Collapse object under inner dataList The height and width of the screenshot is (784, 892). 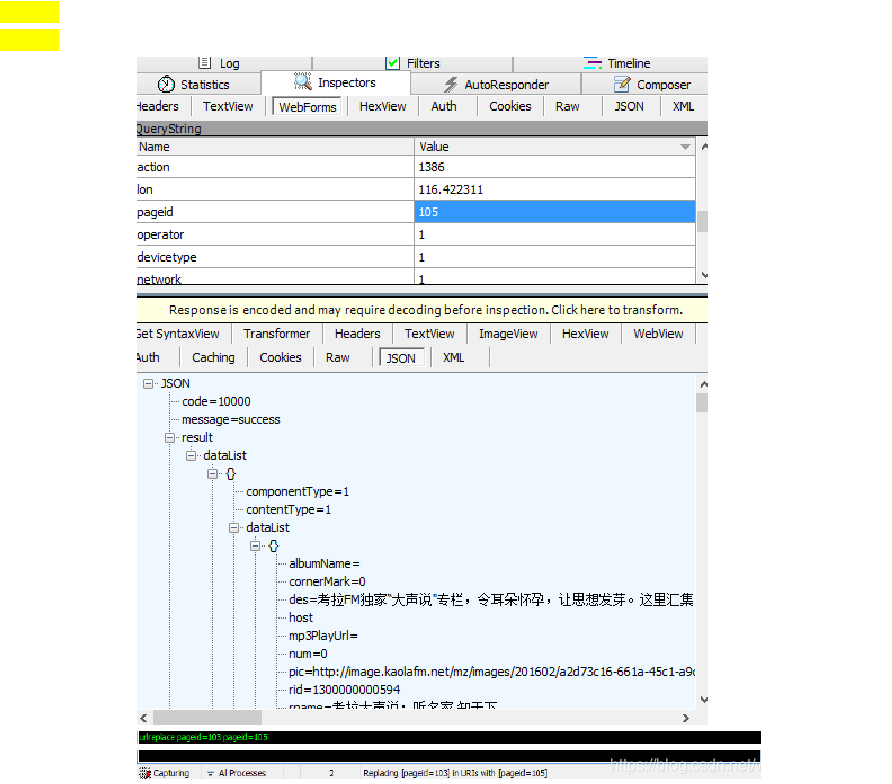pyautogui.click(x=255, y=546)
